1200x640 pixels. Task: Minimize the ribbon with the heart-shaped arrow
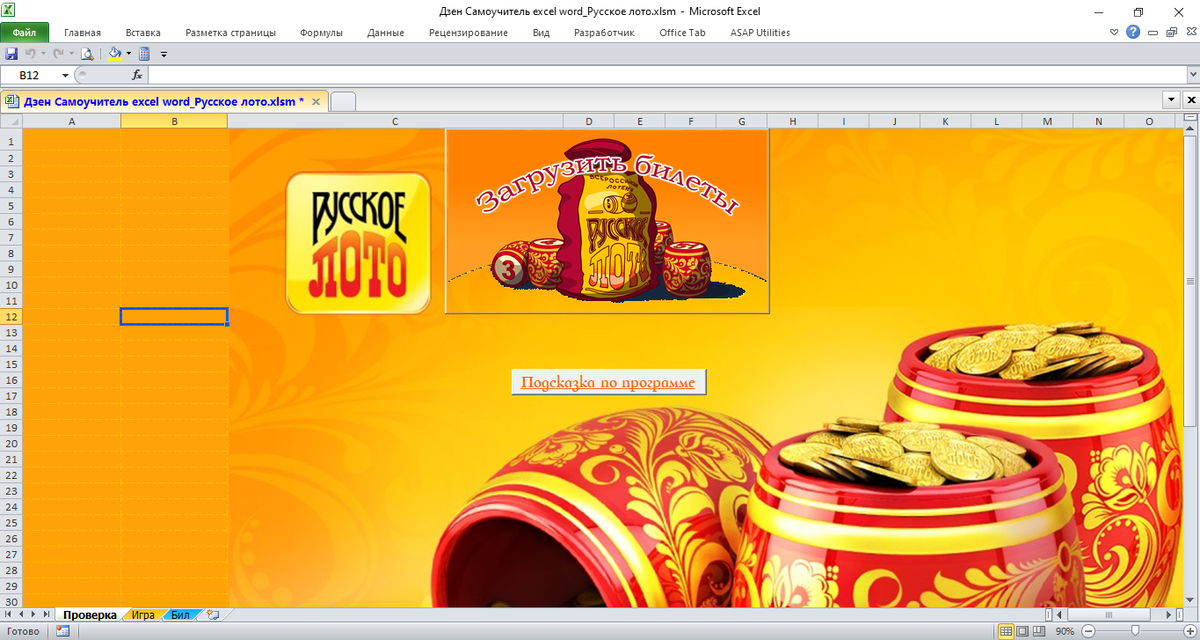tap(1116, 32)
